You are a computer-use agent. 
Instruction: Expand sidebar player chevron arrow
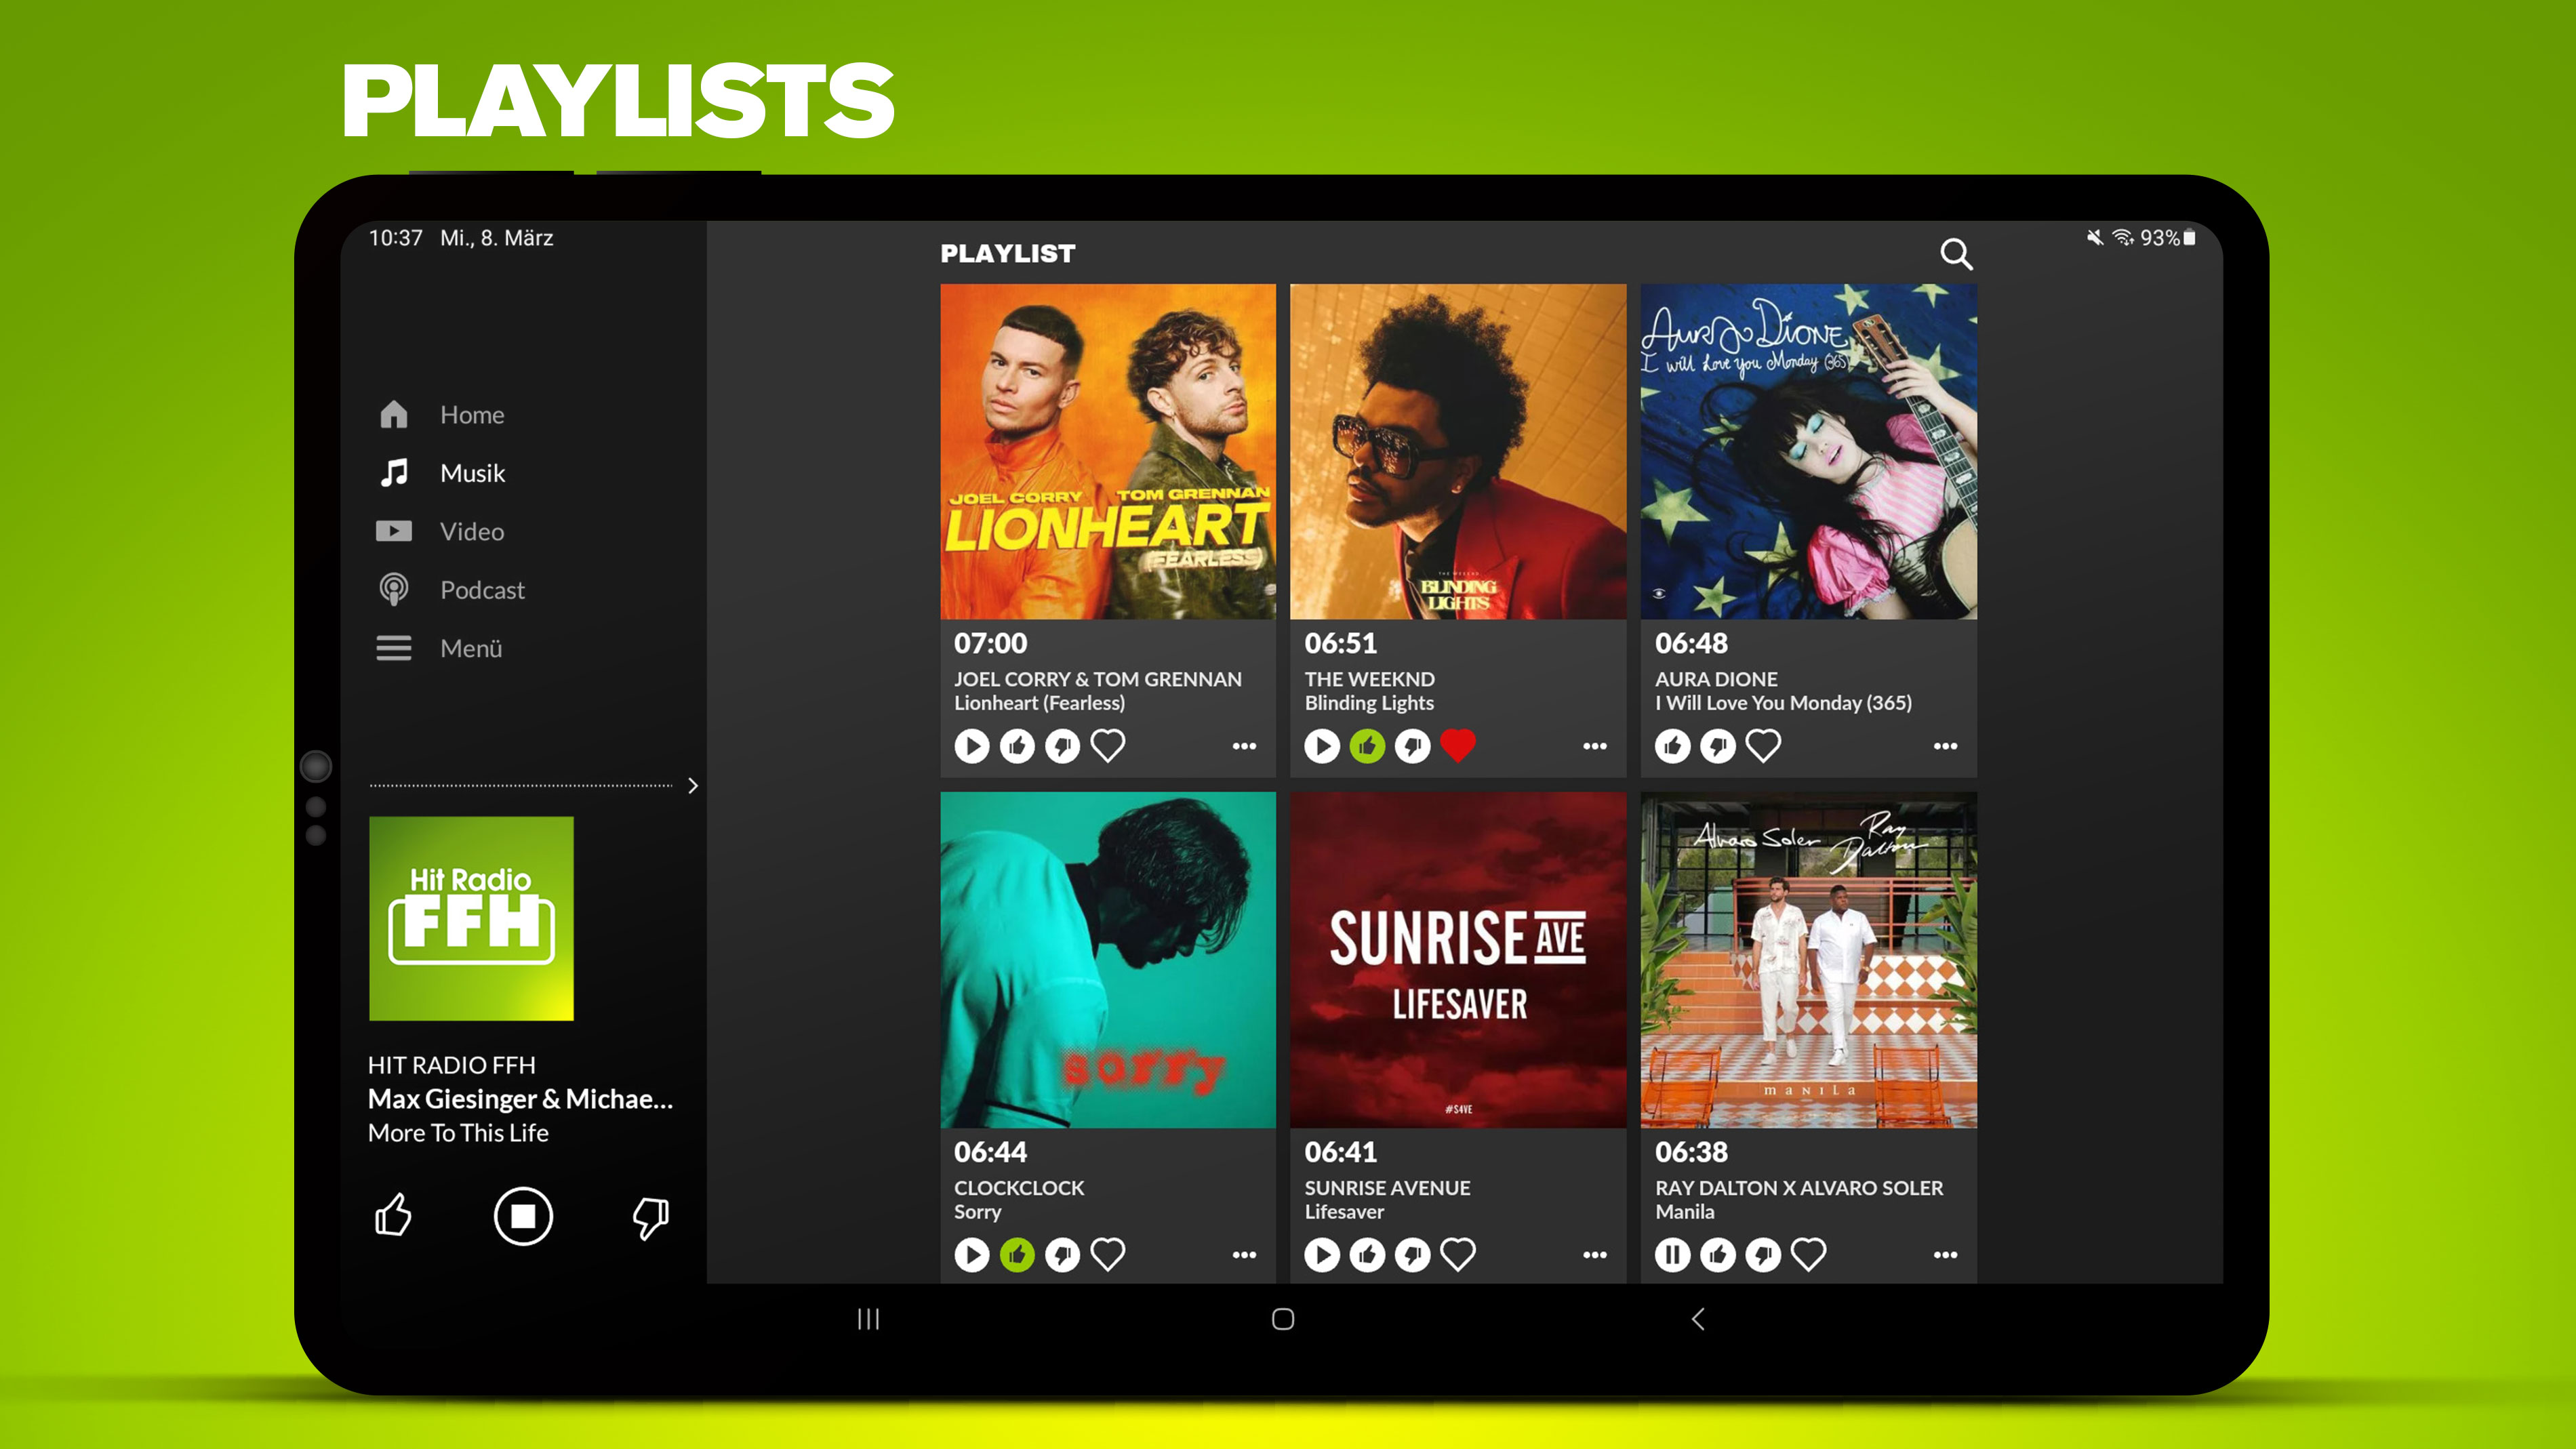click(693, 786)
